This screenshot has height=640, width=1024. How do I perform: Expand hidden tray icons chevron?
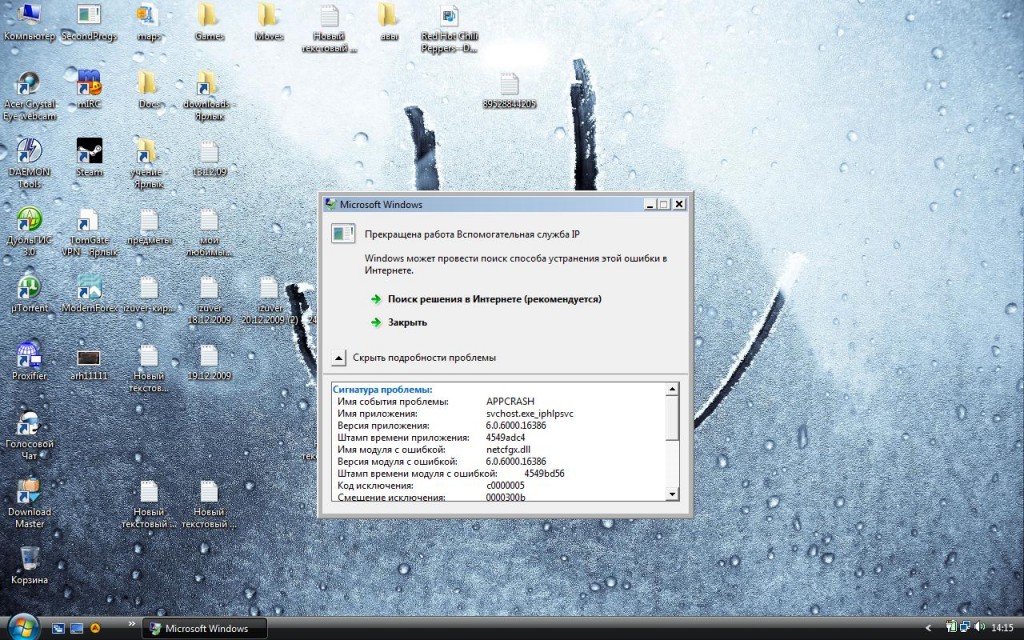tap(928, 628)
